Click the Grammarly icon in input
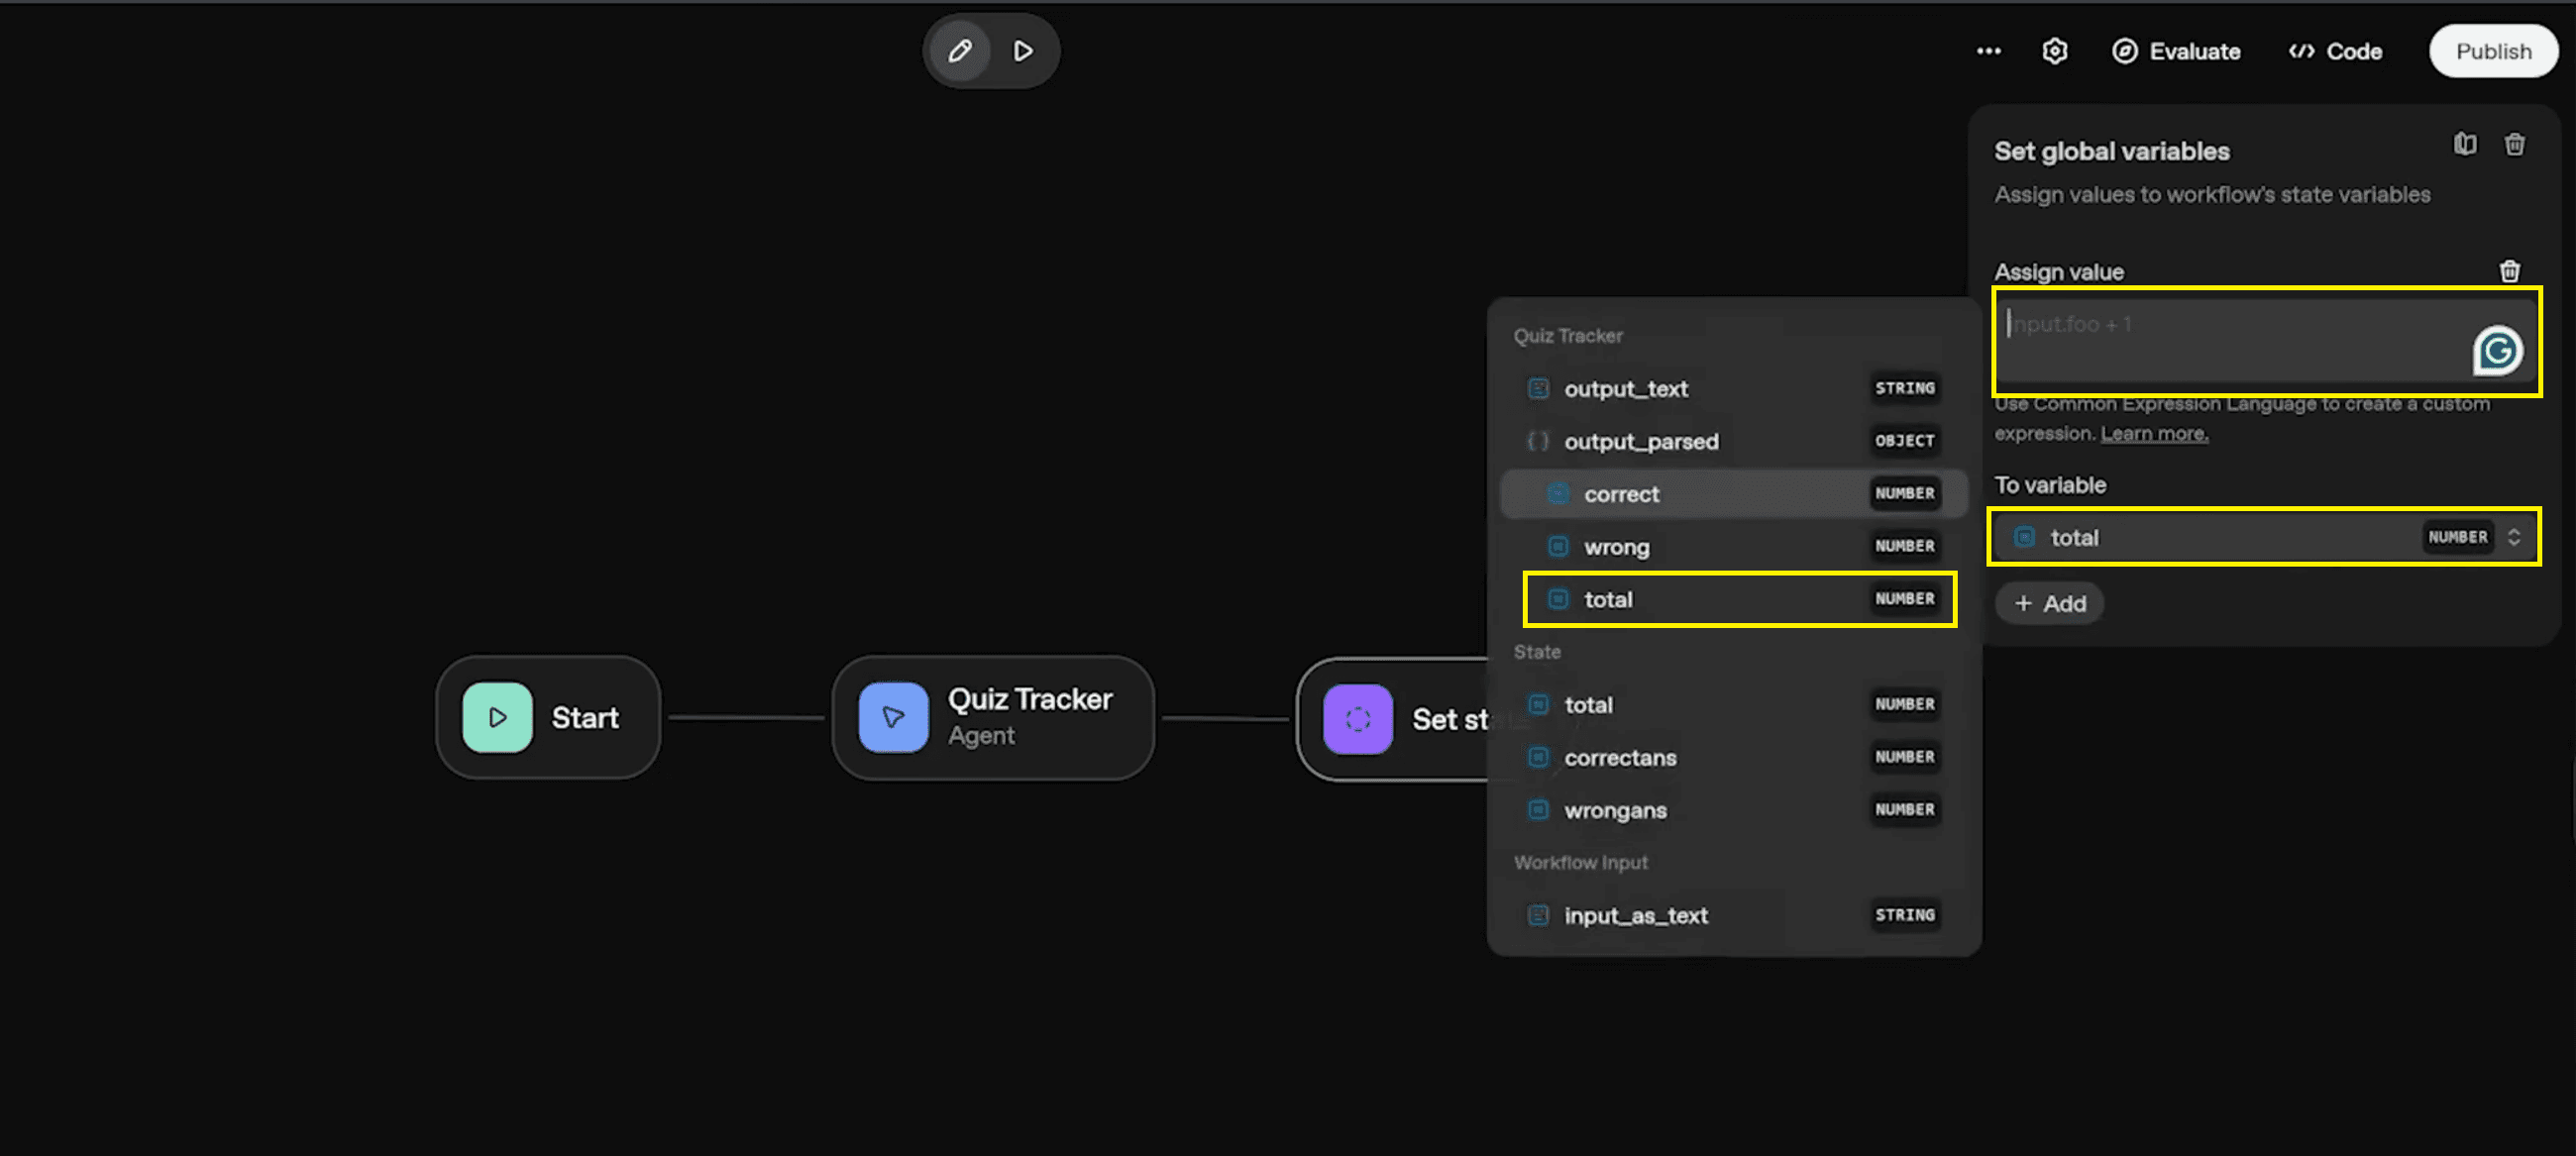The width and height of the screenshot is (2576, 1156). tap(2496, 351)
